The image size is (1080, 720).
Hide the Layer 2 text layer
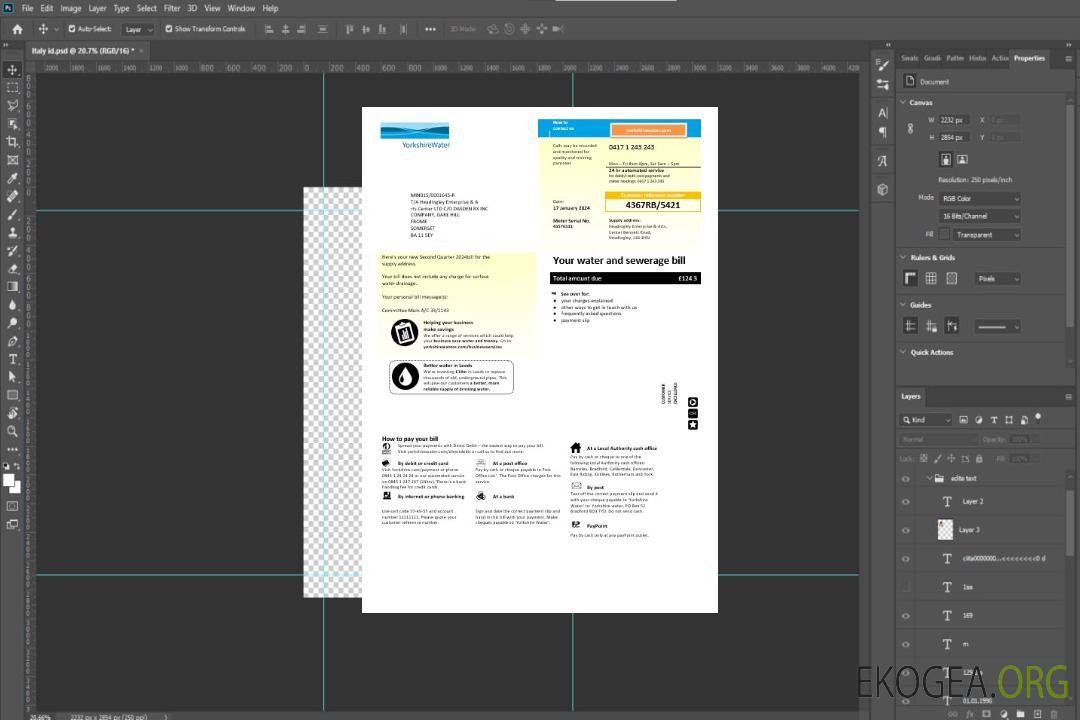[x=906, y=502]
